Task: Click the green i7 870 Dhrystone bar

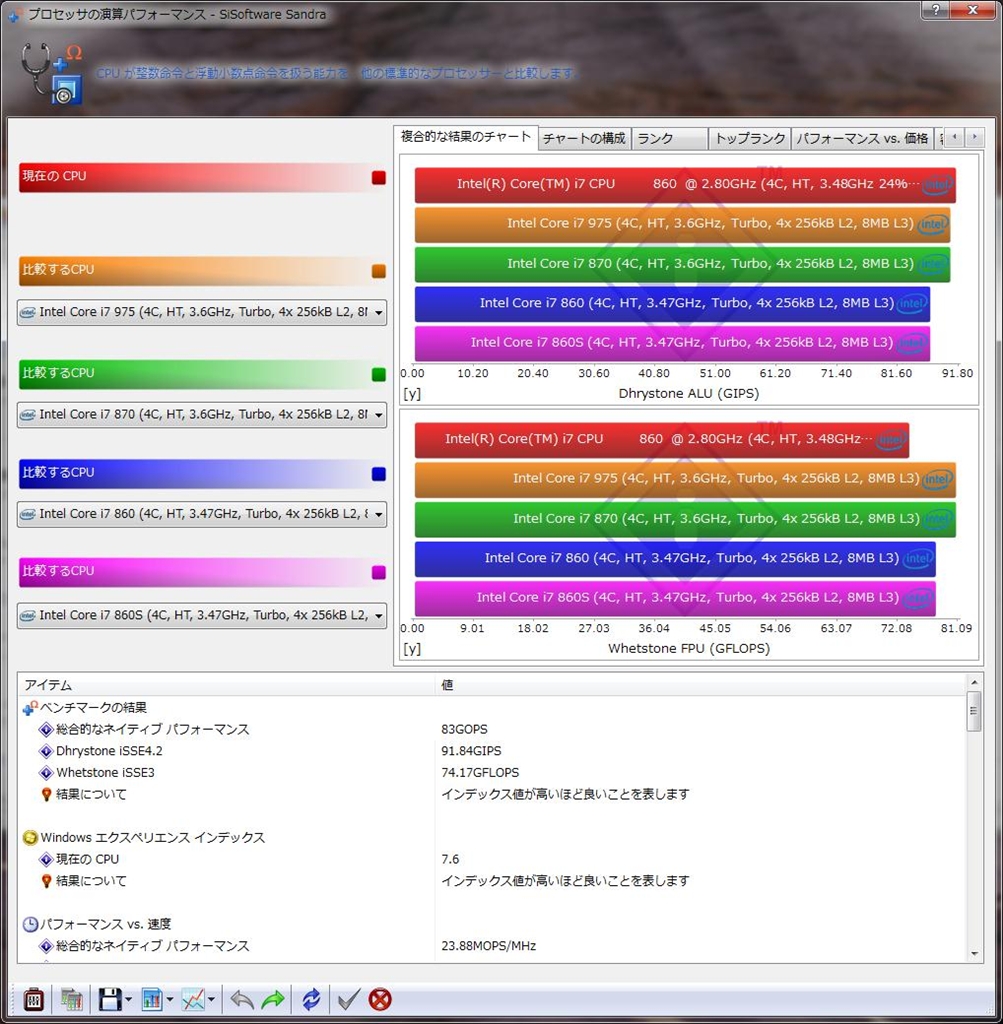Action: 682,264
